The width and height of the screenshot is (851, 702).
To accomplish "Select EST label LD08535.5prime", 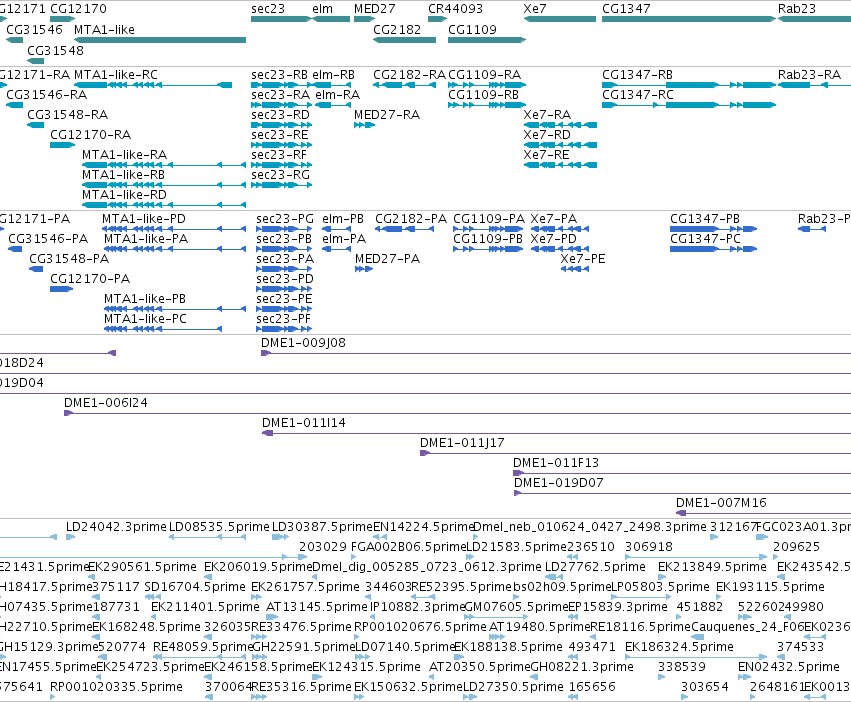I will point(219,527).
